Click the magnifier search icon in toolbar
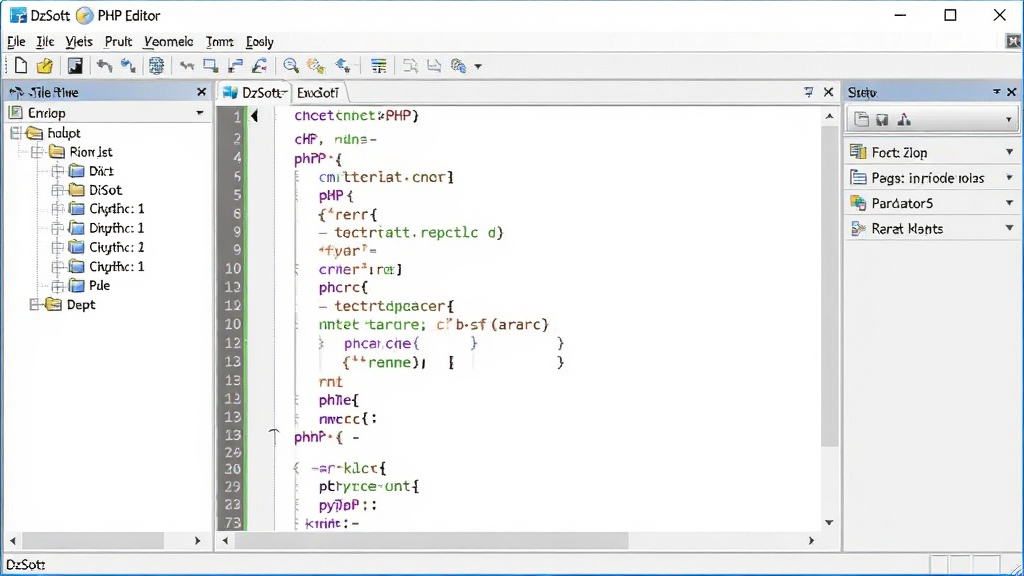 [291, 66]
